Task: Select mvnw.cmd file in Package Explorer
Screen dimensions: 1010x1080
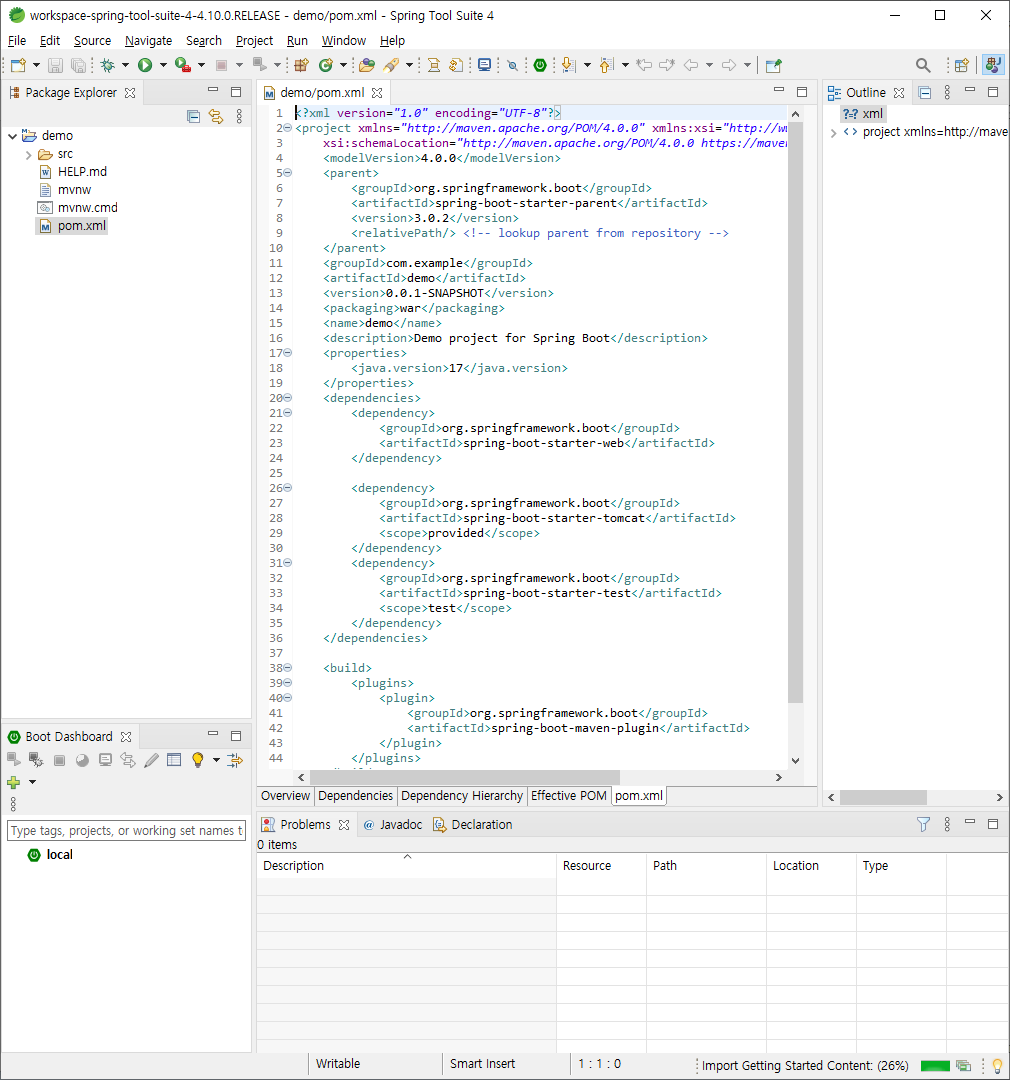Action: tap(78, 207)
